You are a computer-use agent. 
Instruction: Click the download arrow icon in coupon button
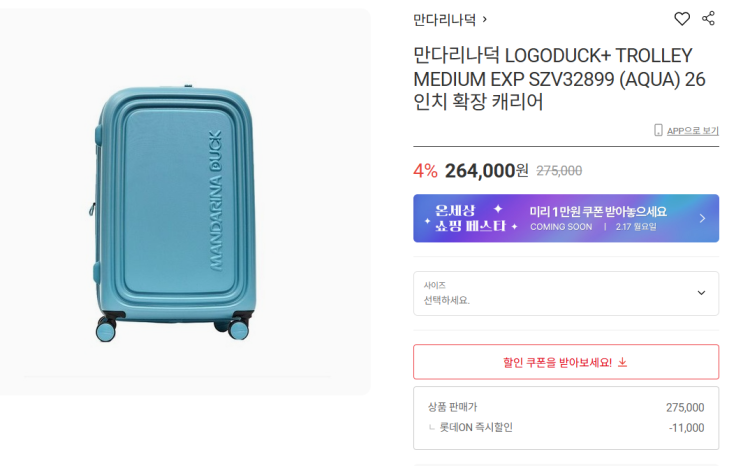[x=623, y=362]
